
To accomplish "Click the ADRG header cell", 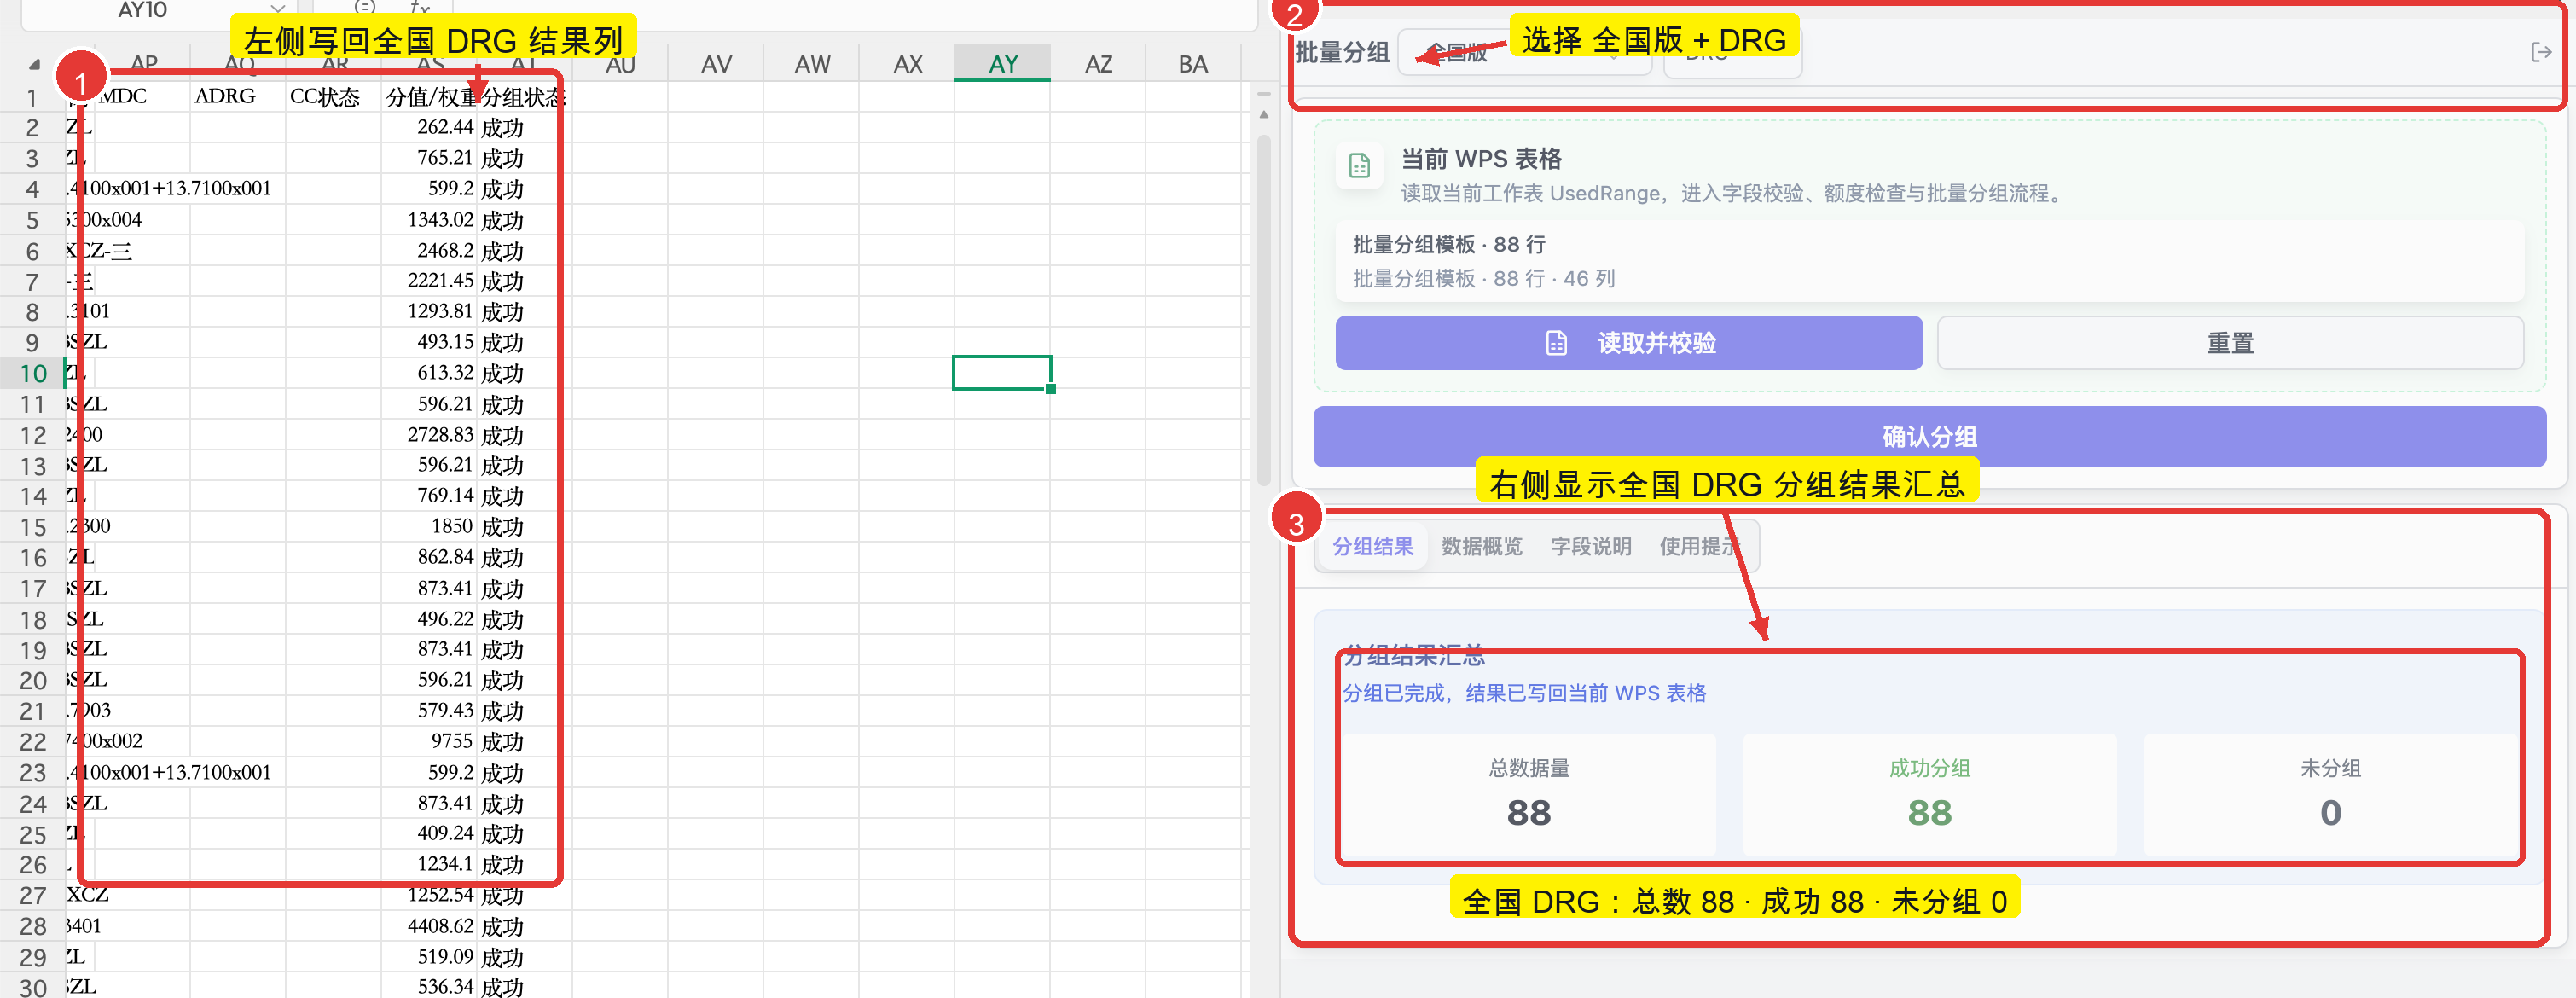I will (x=238, y=96).
